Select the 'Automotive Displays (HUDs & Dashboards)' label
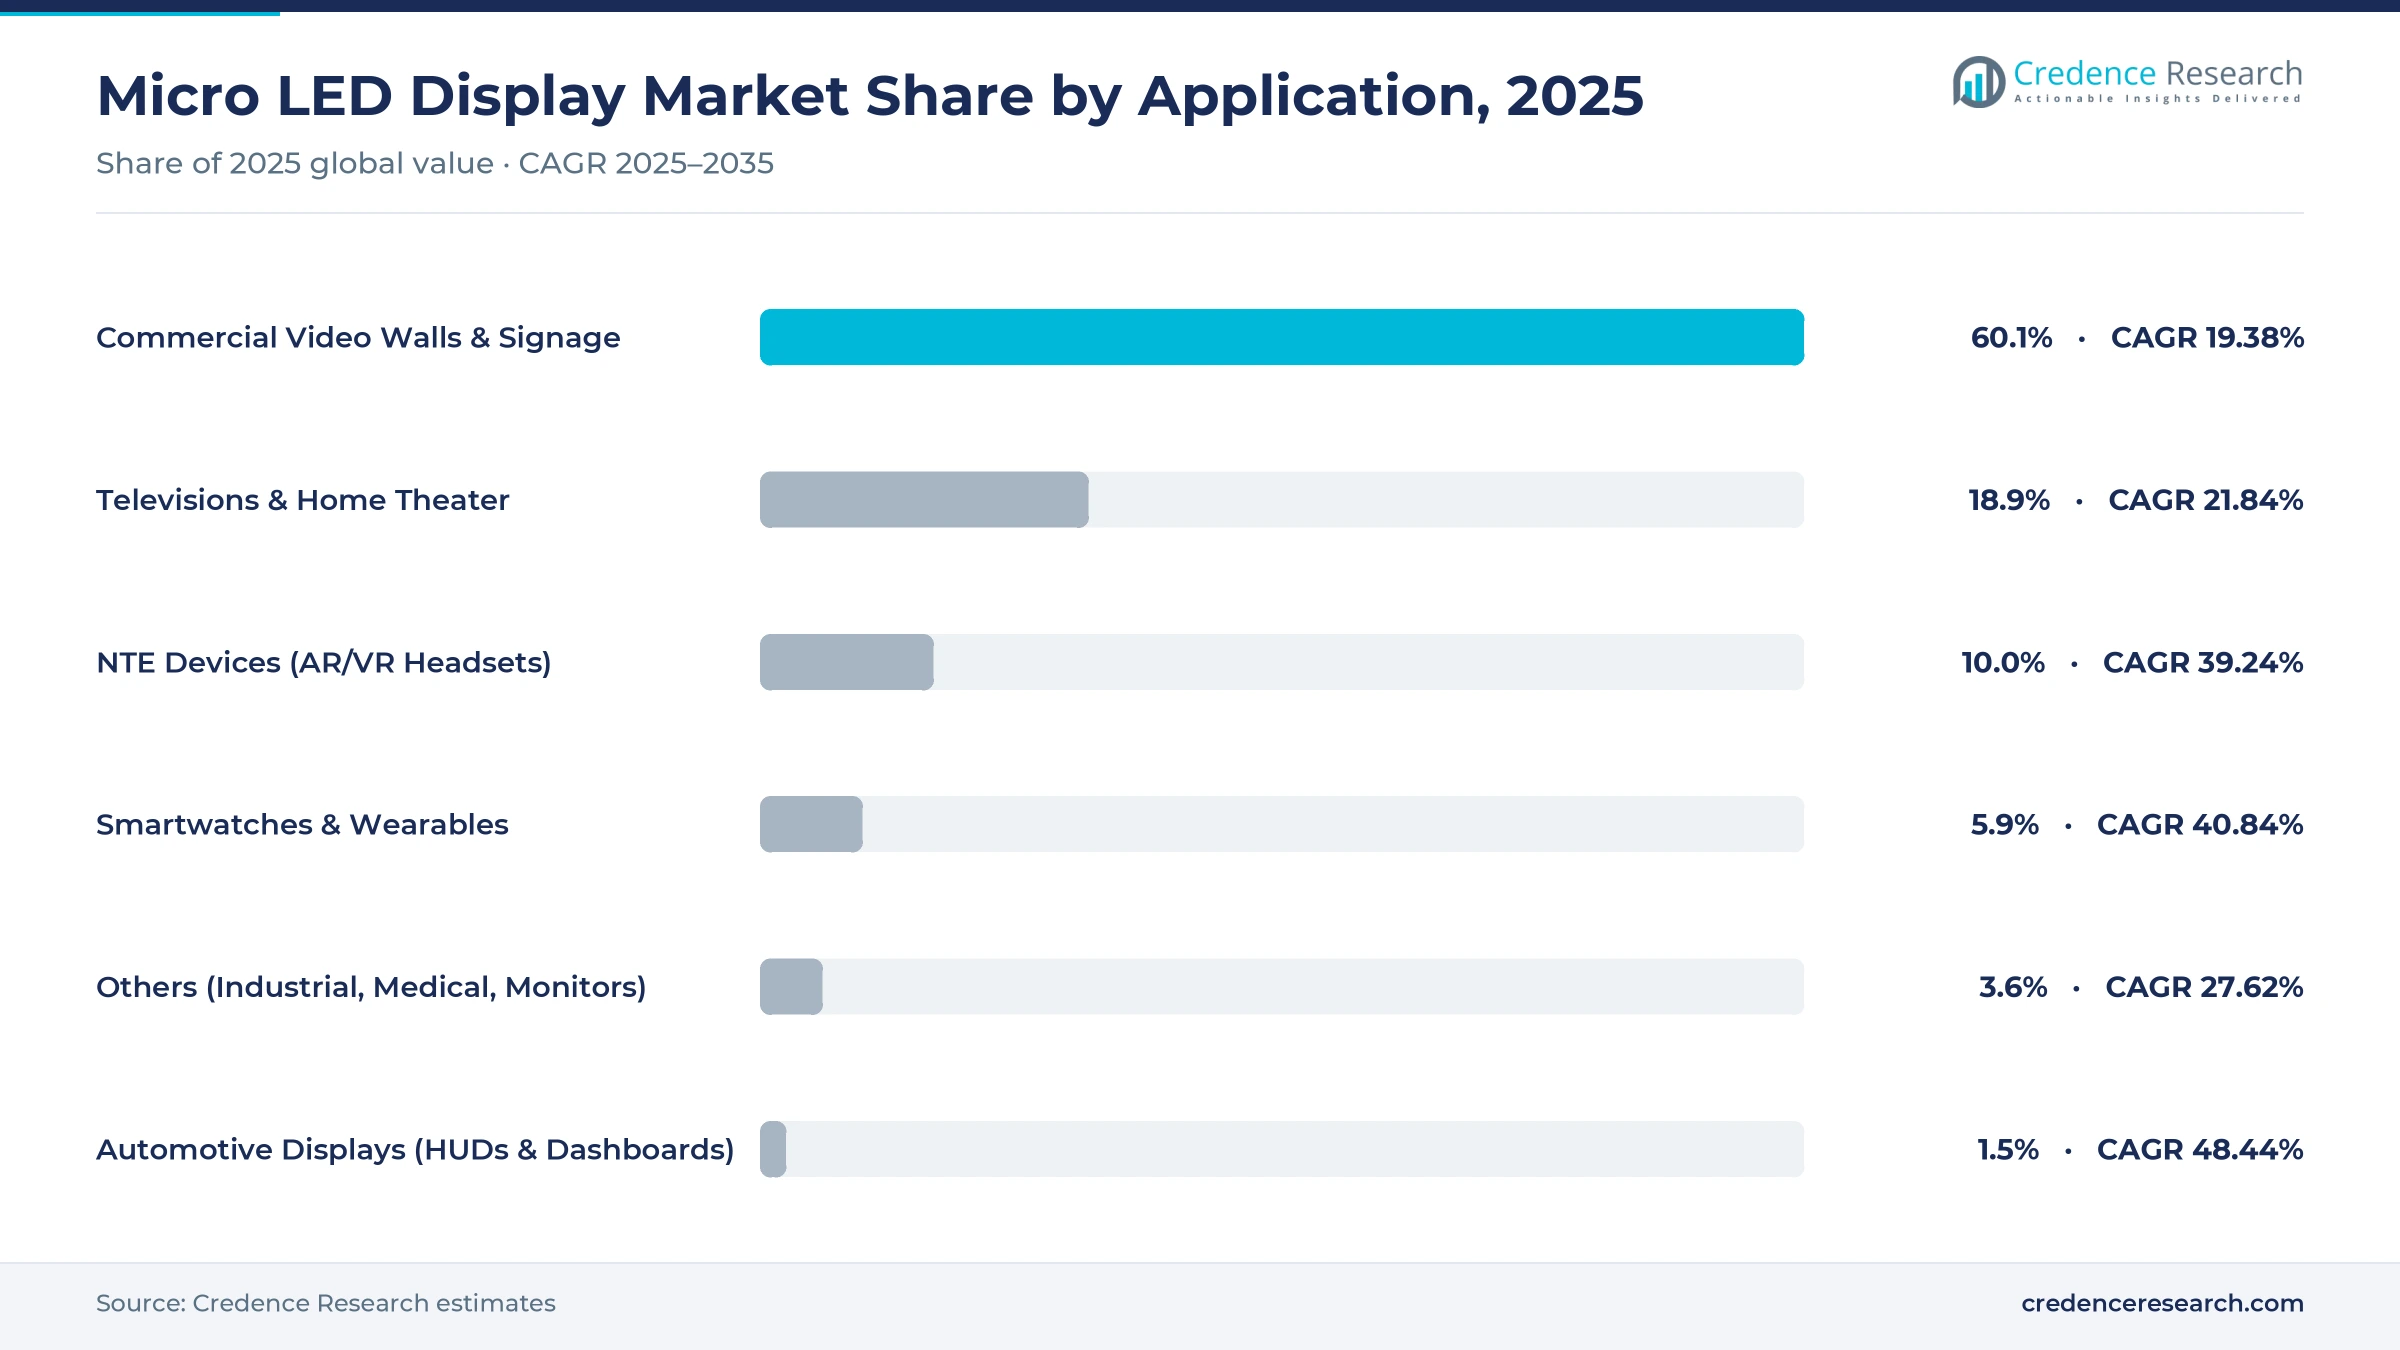 click(x=415, y=1150)
